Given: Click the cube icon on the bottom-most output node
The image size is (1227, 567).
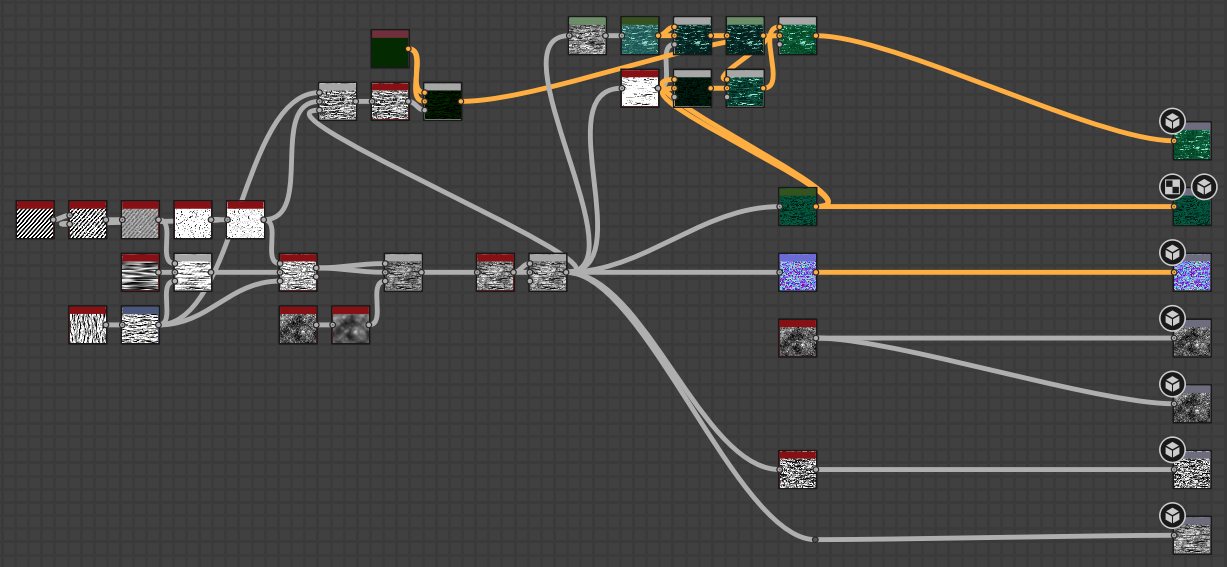Looking at the screenshot, I should coord(1172,516).
